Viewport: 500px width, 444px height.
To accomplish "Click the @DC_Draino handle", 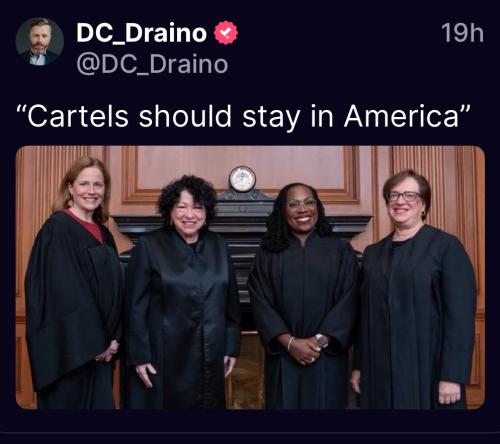I will tap(152, 64).
